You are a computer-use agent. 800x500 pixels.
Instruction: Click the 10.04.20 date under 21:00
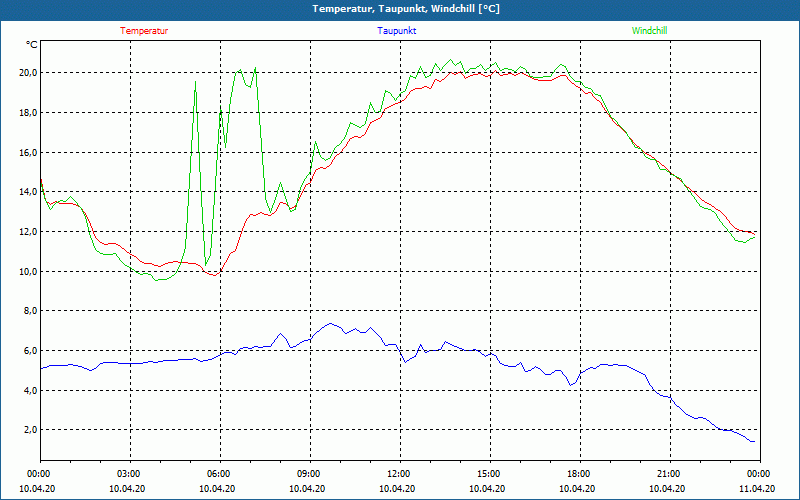pyautogui.click(x=667, y=488)
